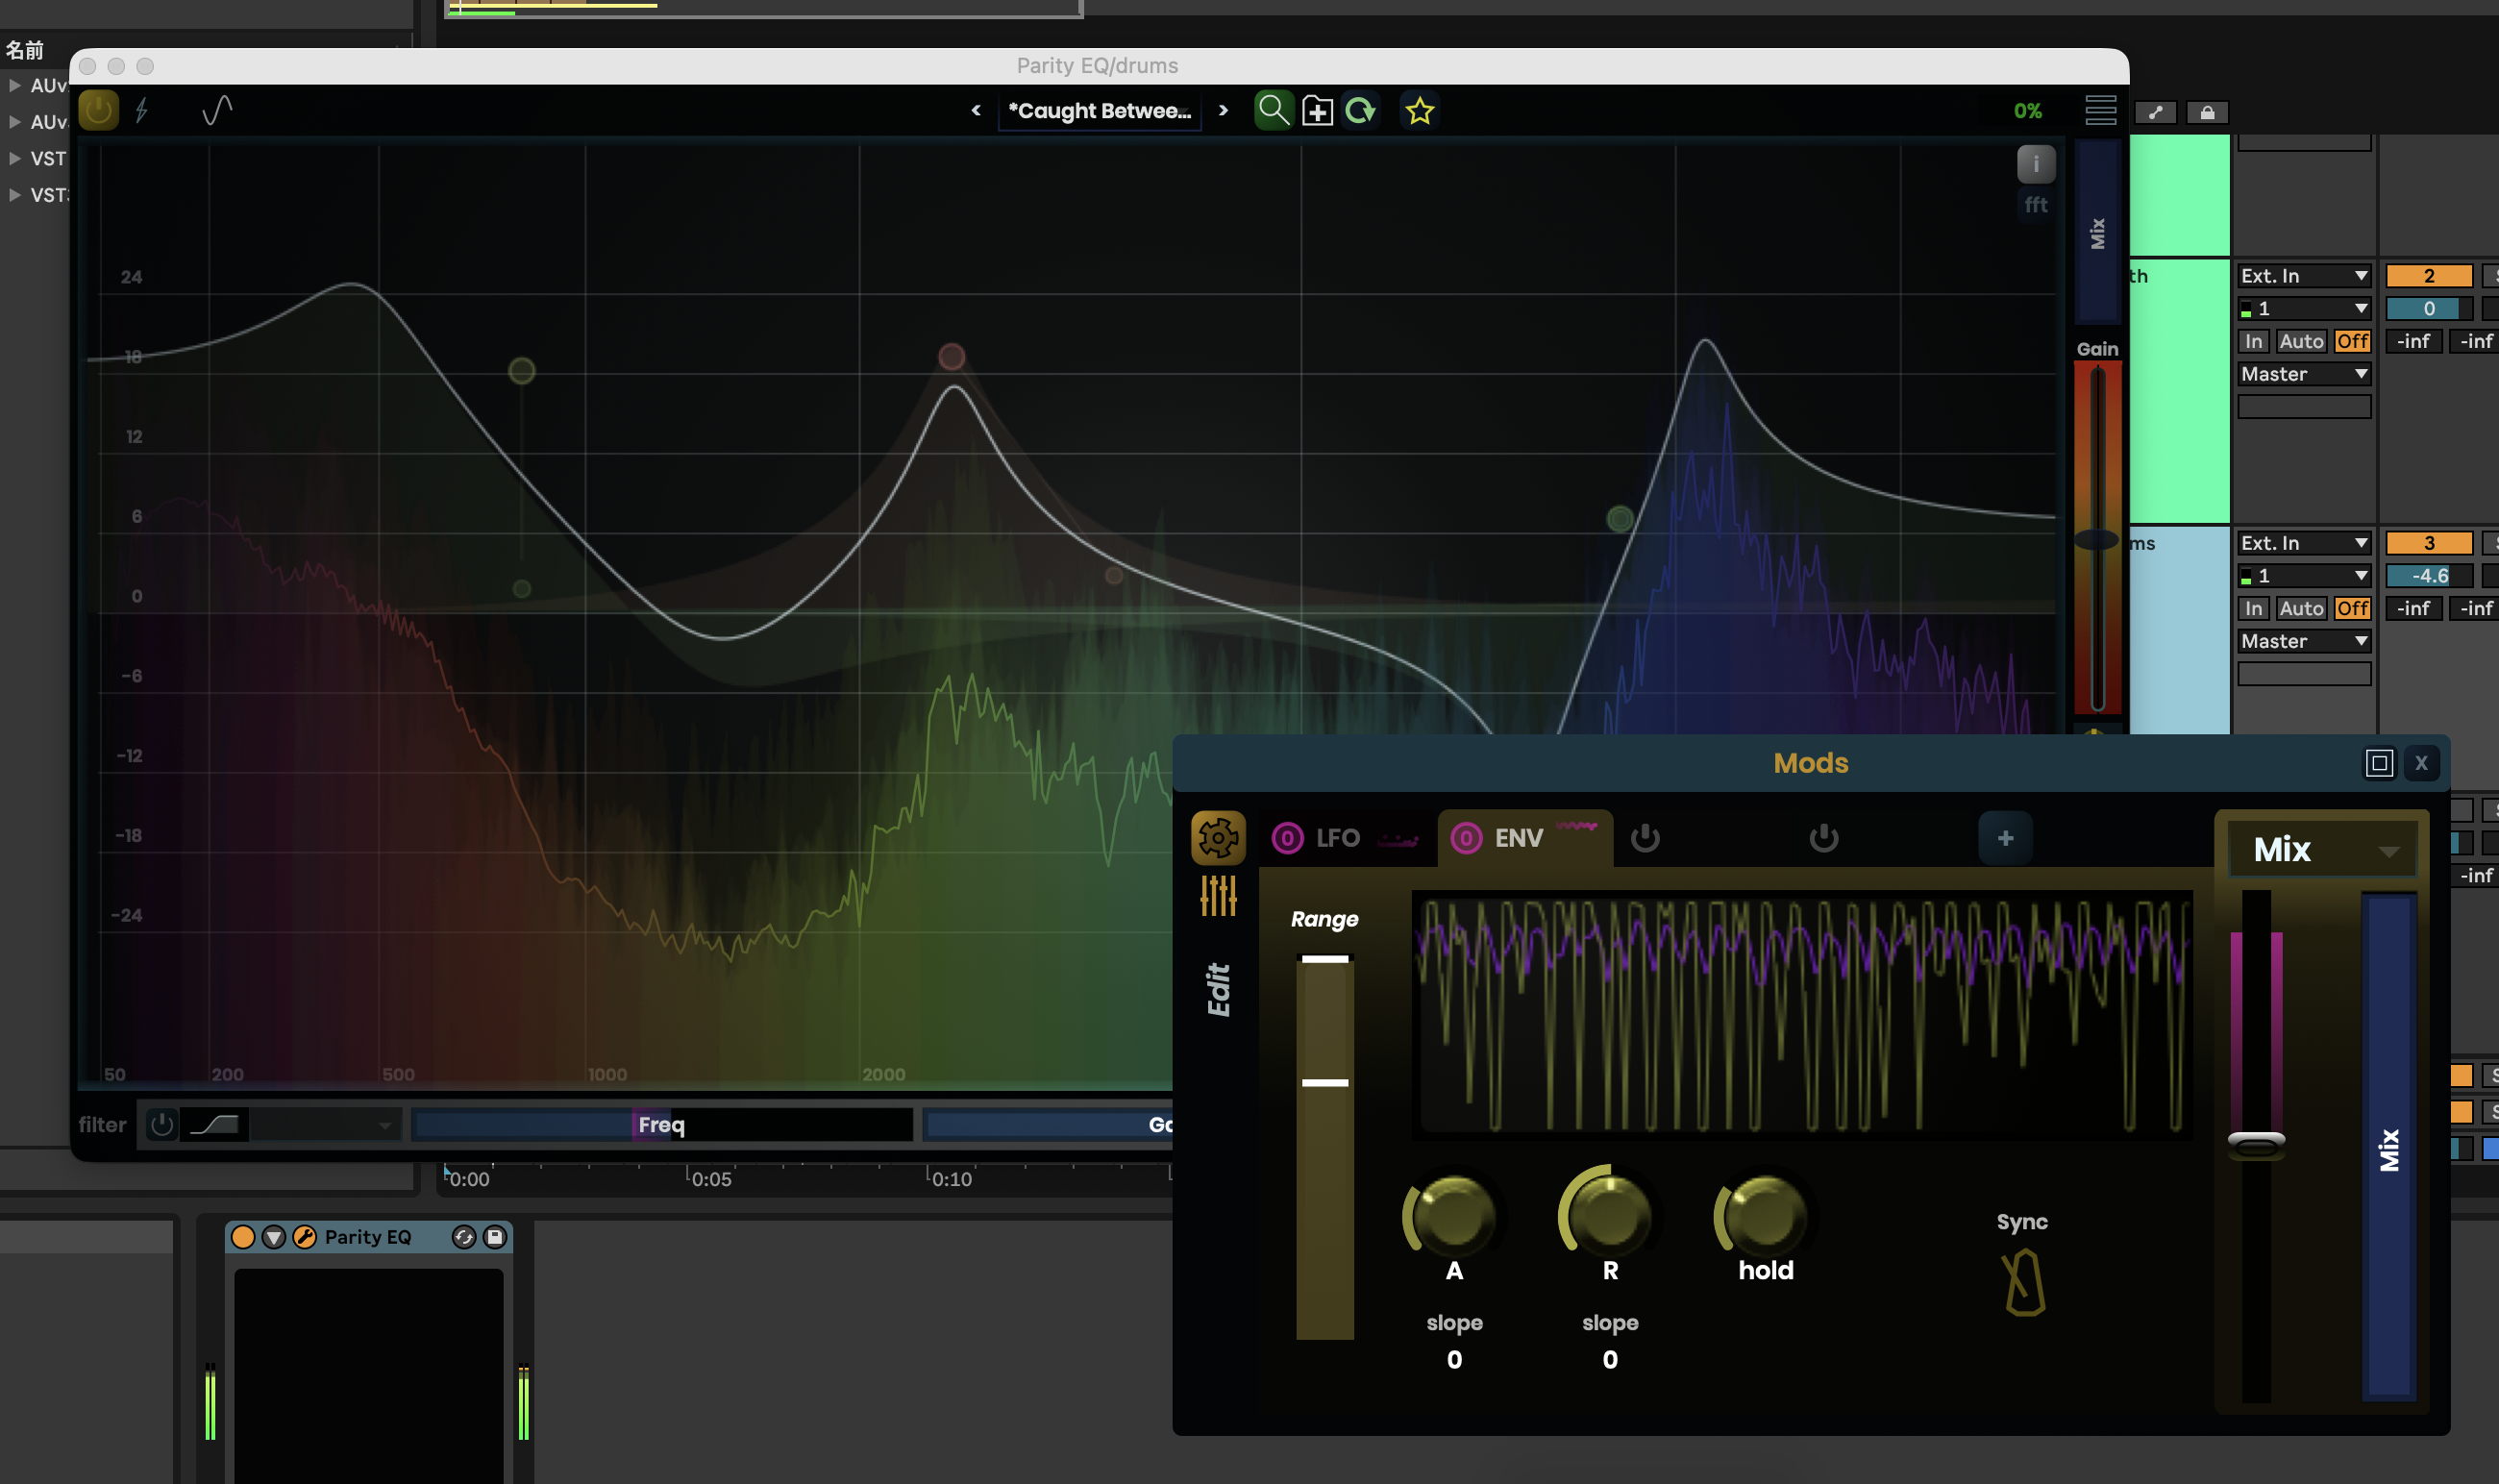The height and width of the screenshot is (1484, 2499).
Task: Mark the preset as favorite with the star
Action: tap(1419, 111)
